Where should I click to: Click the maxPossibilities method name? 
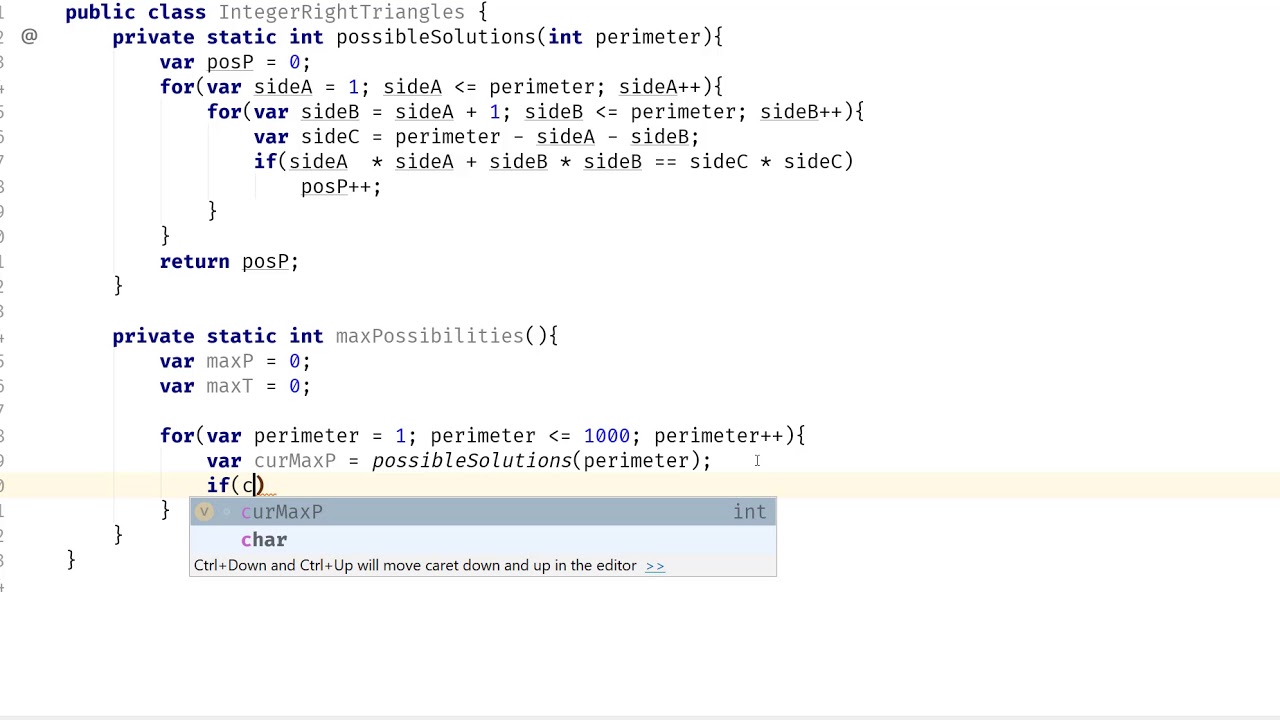tap(430, 336)
